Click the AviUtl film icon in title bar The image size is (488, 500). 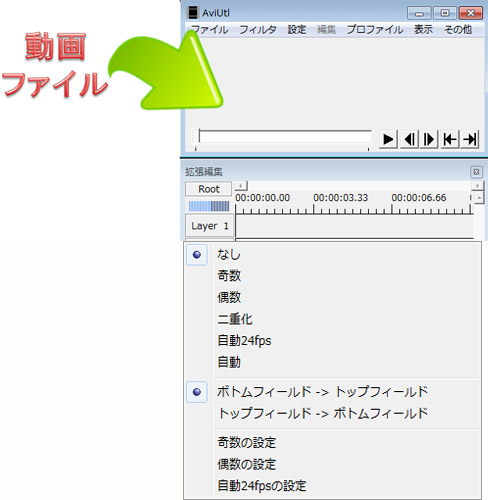click(193, 13)
